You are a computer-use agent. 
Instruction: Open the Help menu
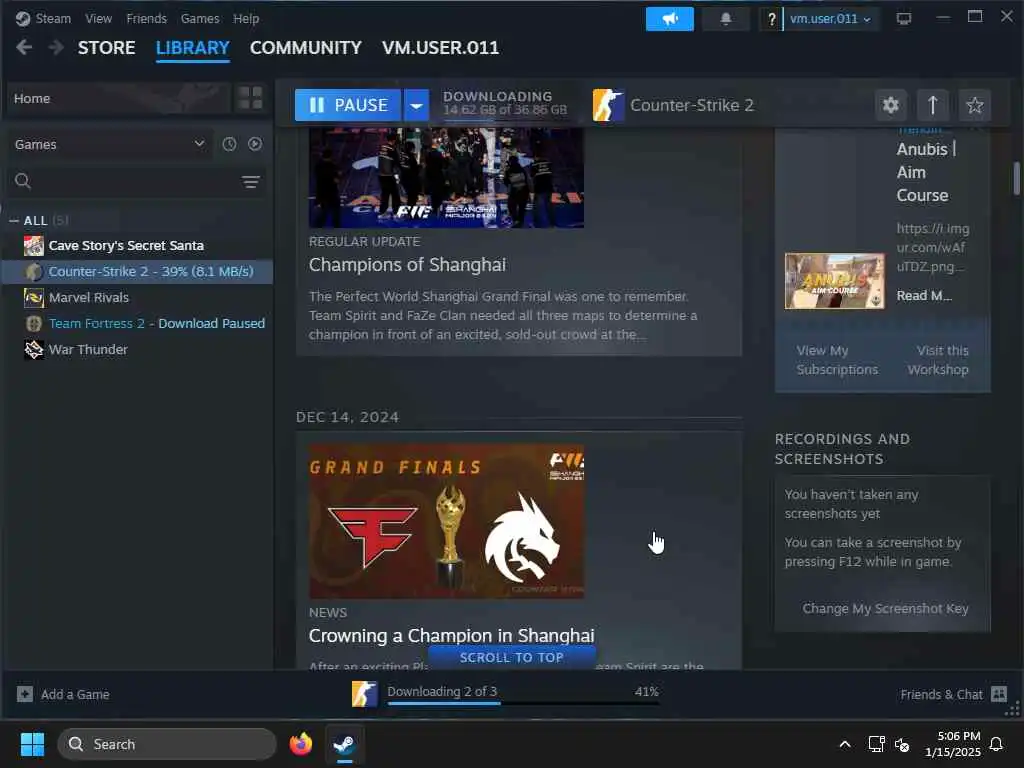pyautogui.click(x=246, y=18)
